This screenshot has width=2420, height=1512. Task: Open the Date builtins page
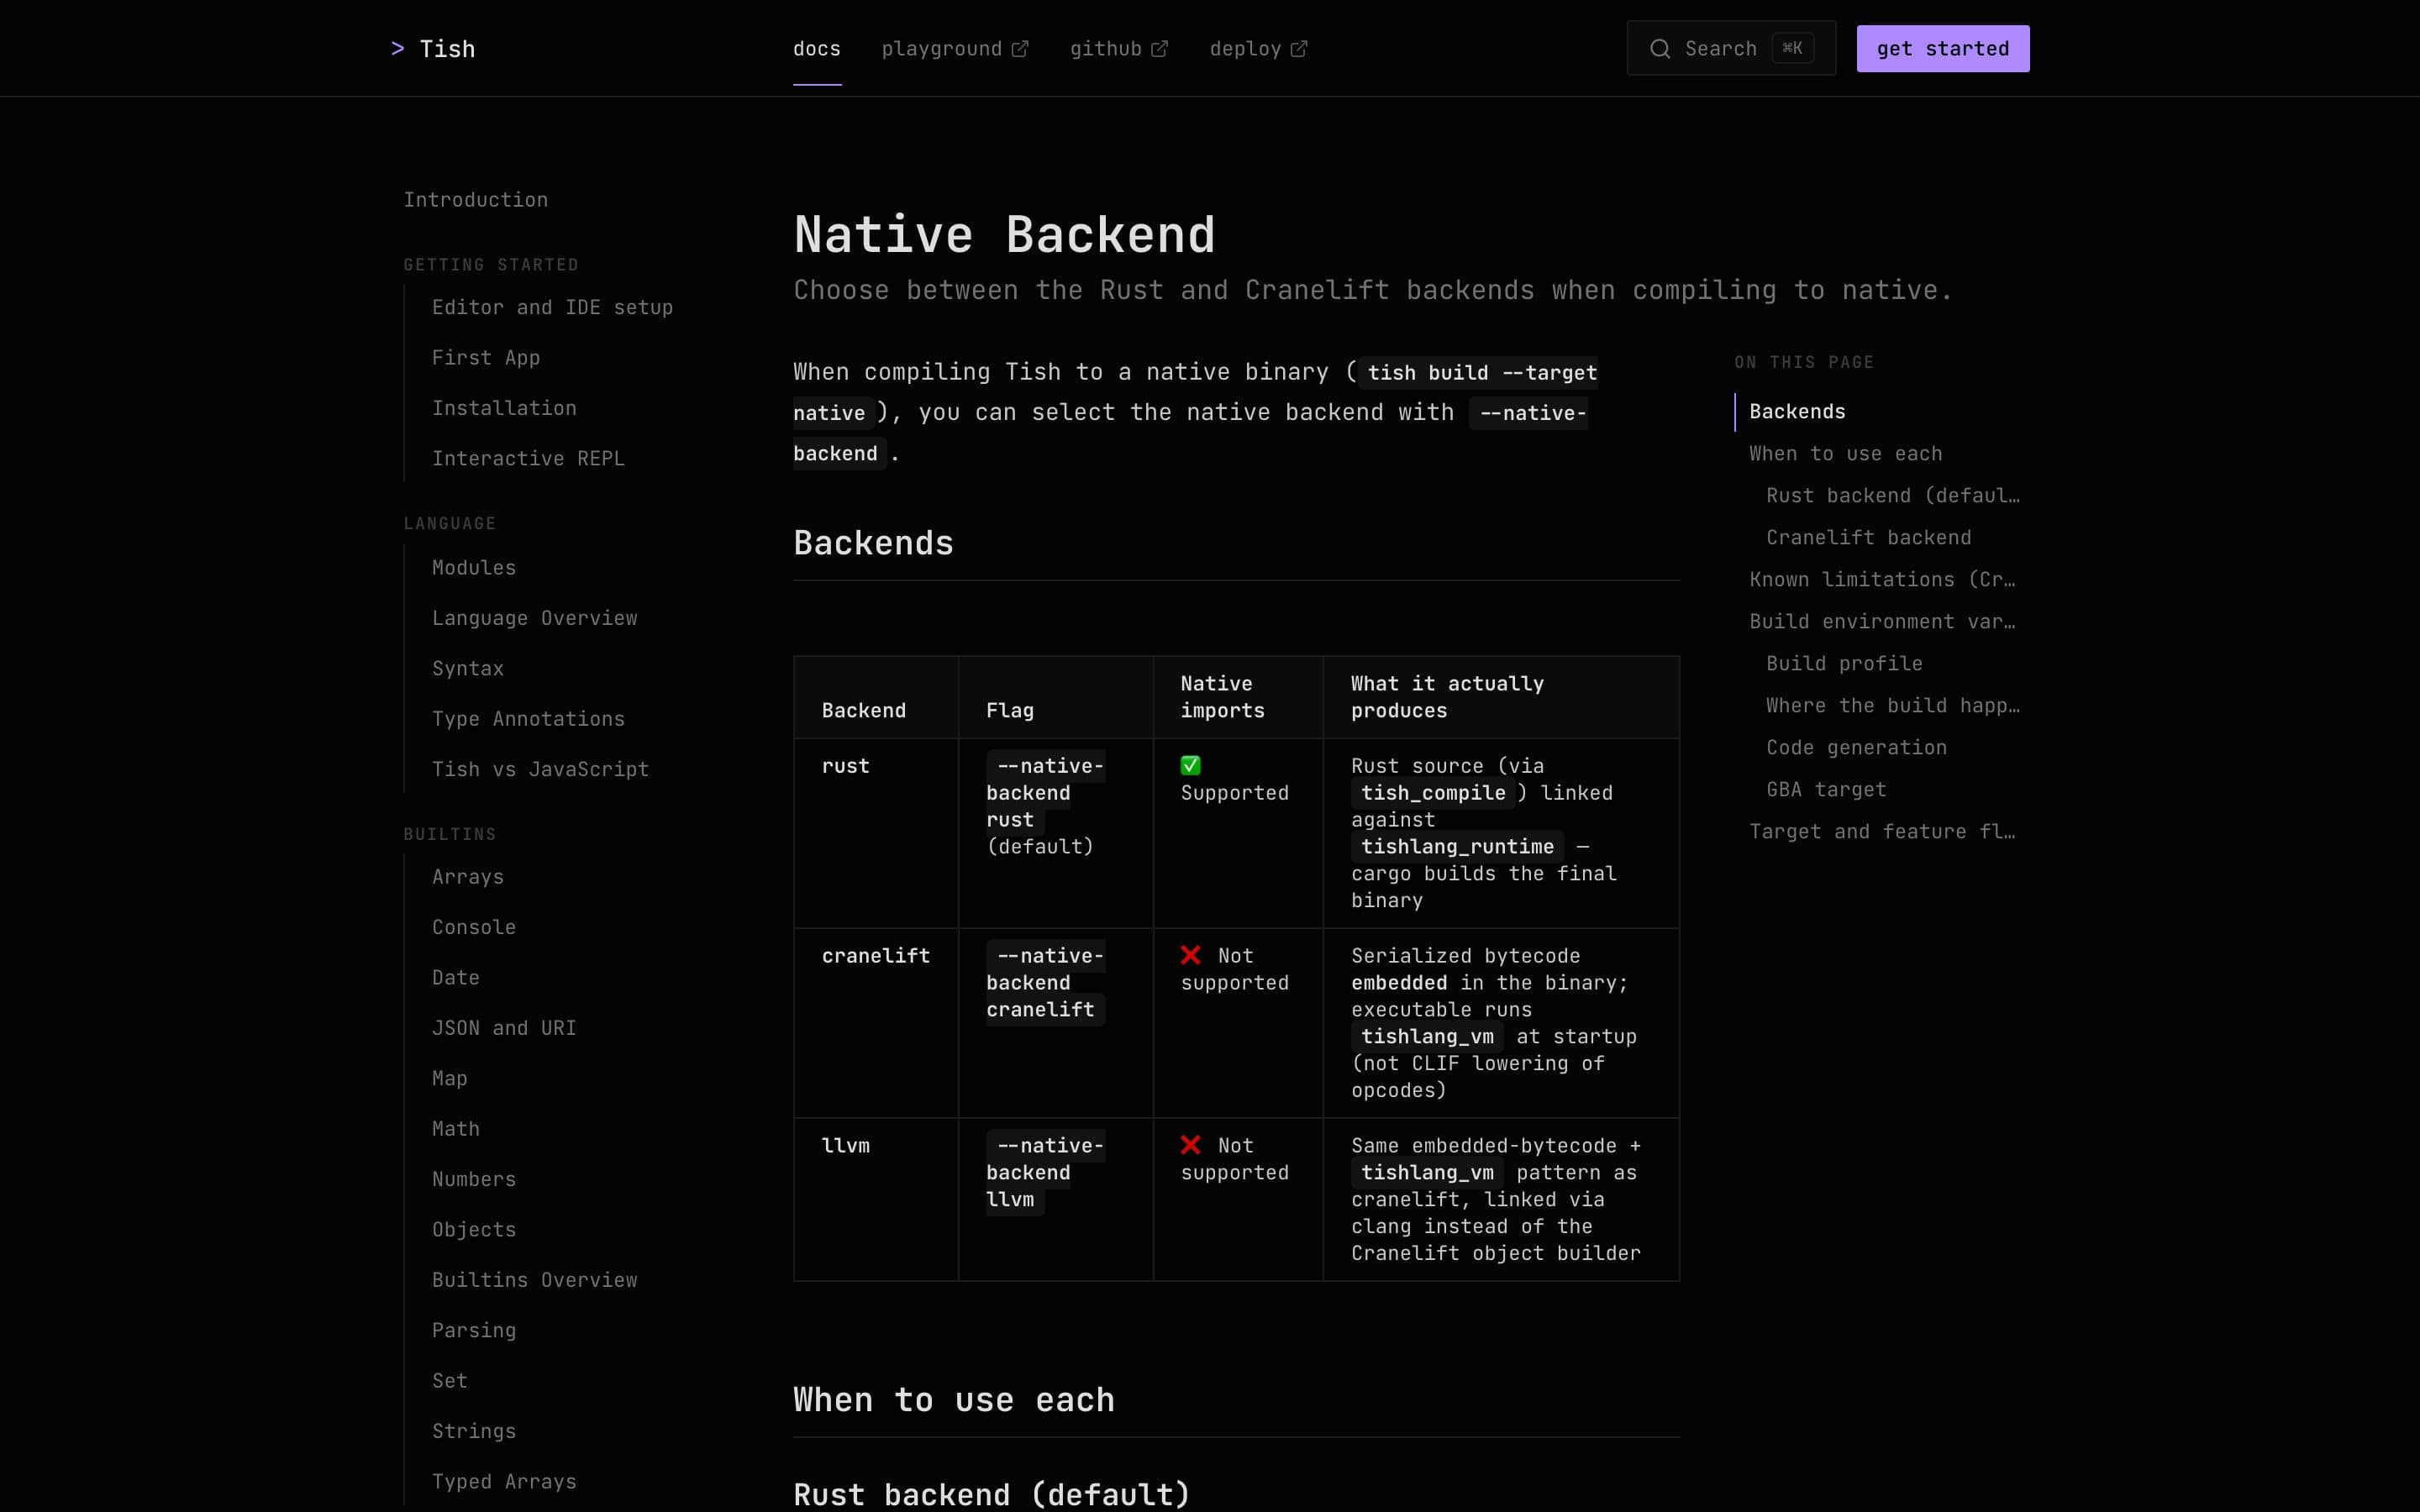point(456,978)
